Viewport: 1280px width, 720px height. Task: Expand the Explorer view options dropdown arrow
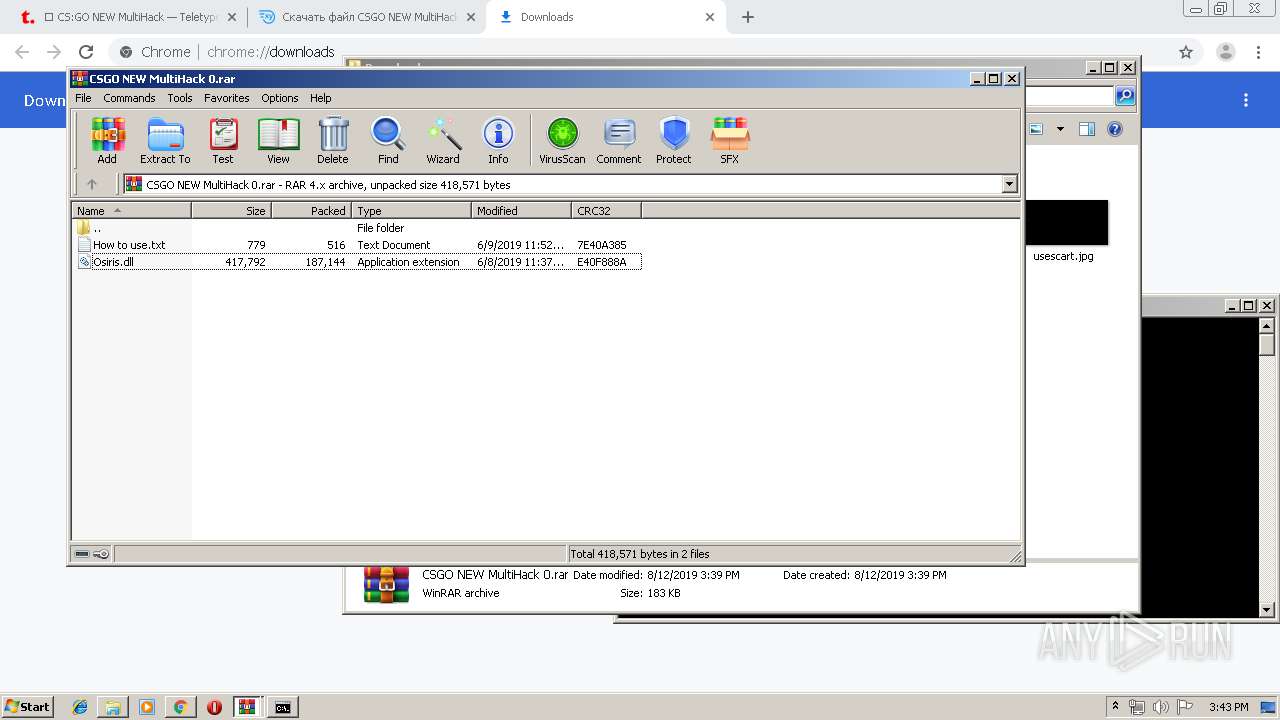click(1060, 129)
